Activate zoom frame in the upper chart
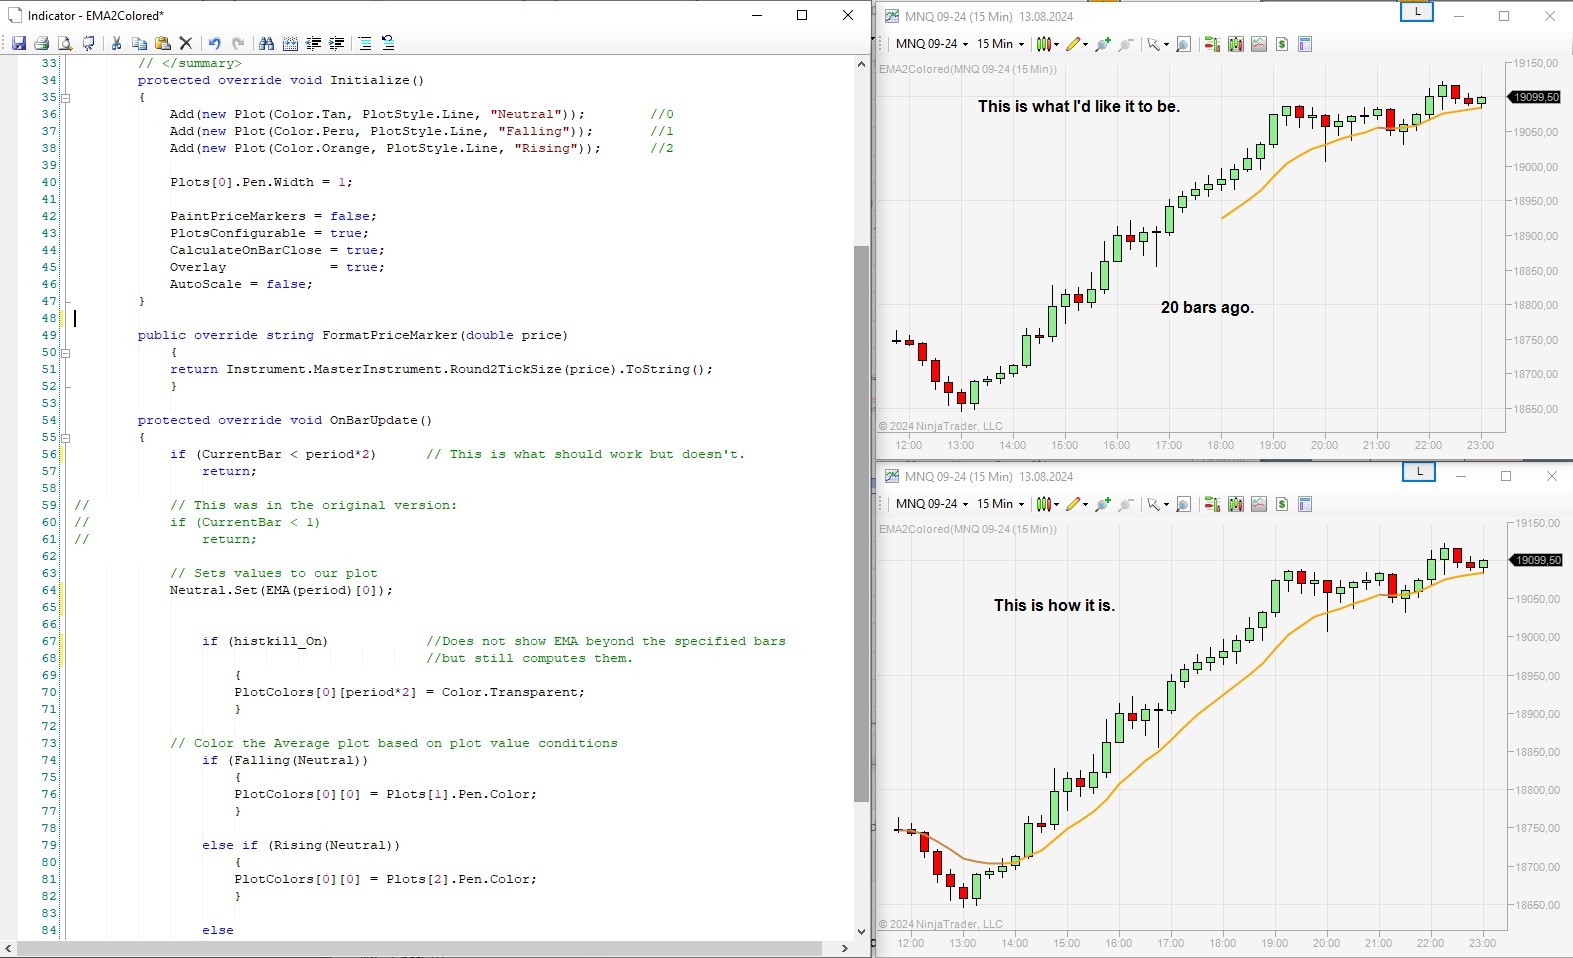Viewport: 1573px width, 958px height. [1184, 44]
